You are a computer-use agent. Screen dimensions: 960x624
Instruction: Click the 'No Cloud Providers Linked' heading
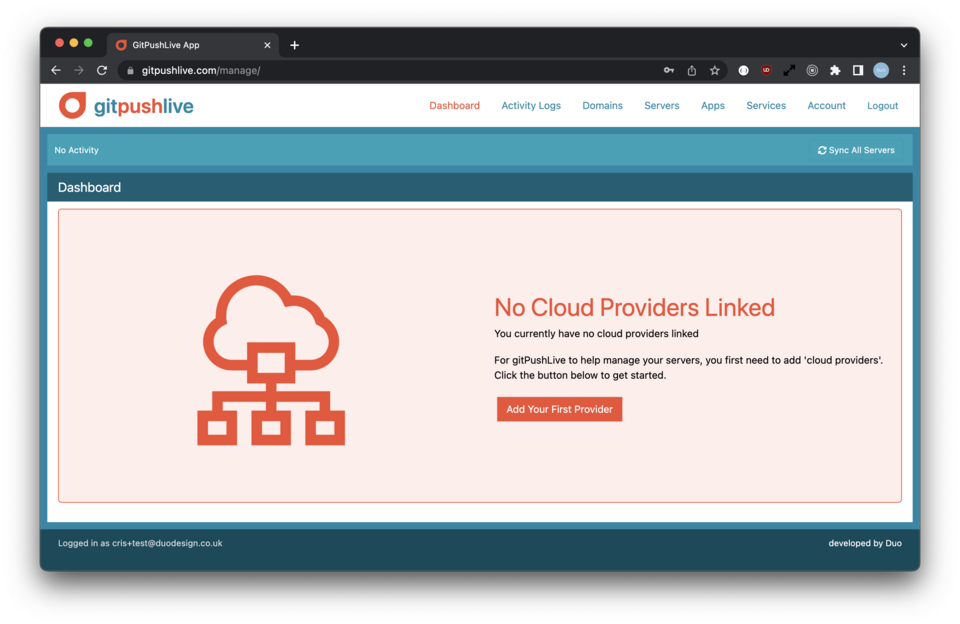point(634,307)
